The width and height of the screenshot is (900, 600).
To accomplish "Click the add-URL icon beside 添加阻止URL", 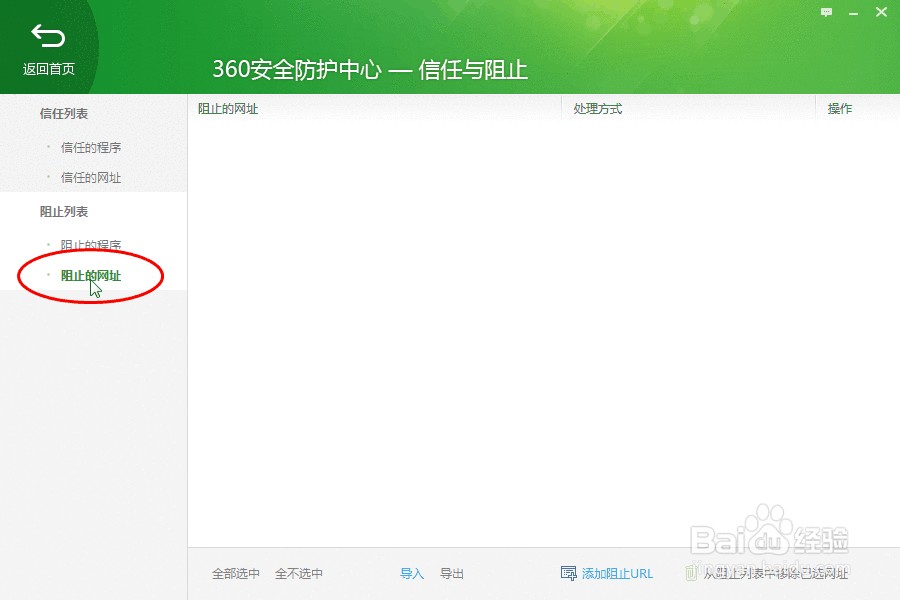I will click(x=568, y=573).
